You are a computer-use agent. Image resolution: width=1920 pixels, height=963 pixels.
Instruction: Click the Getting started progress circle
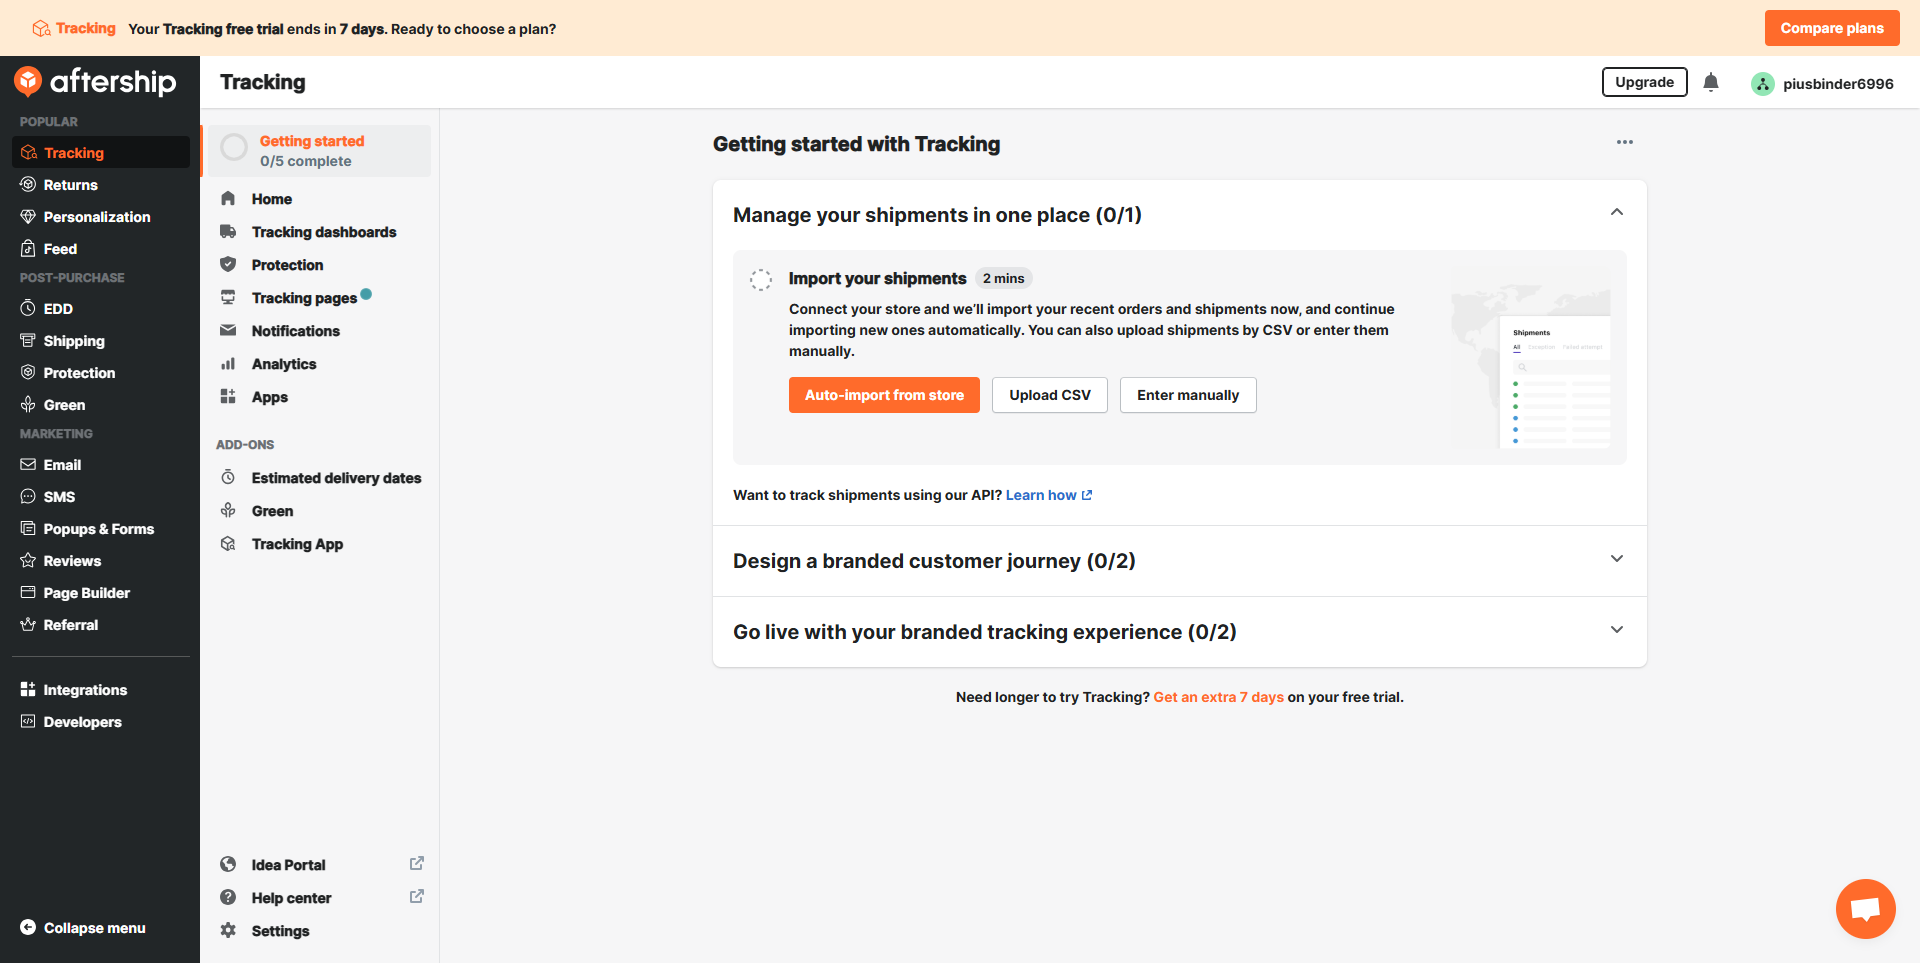234,148
